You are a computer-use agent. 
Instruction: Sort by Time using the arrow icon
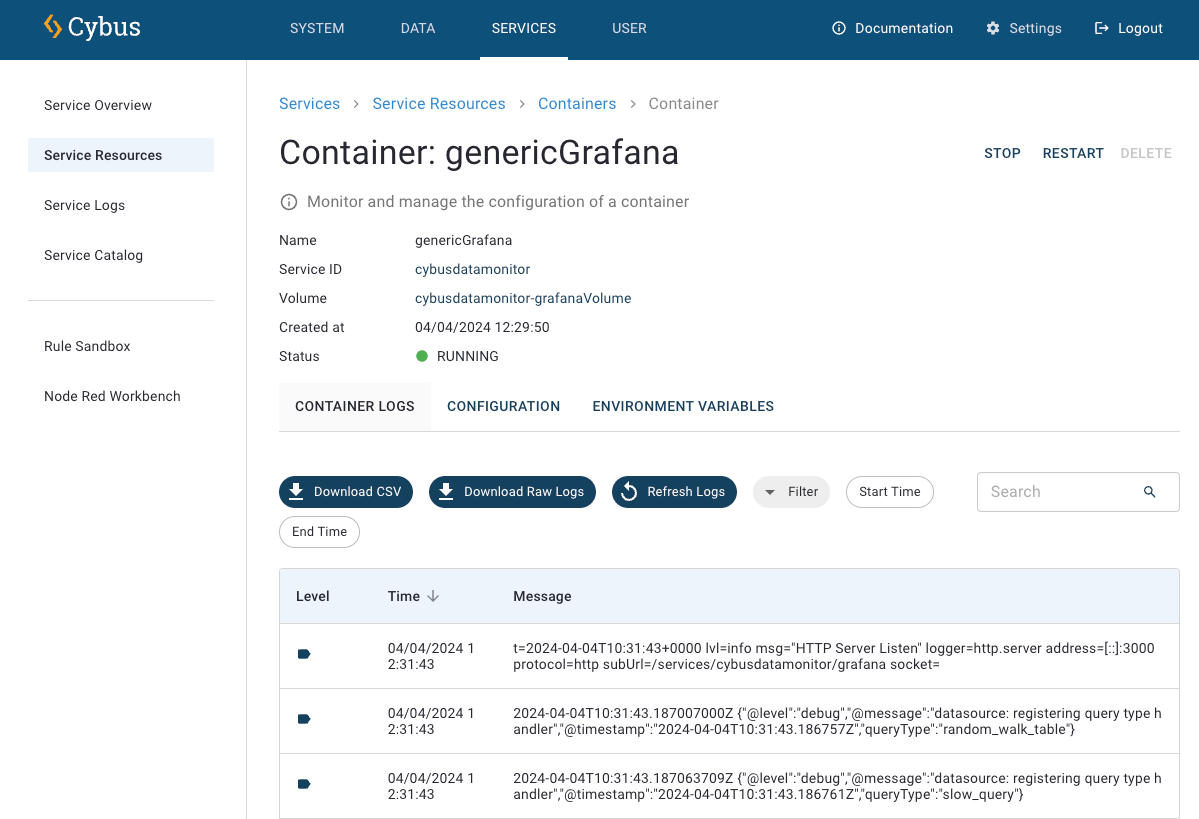pyautogui.click(x=433, y=596)
